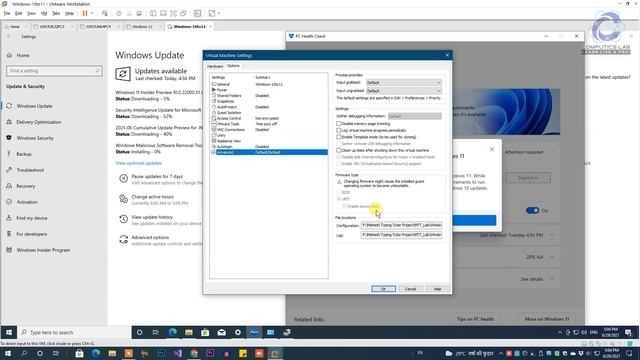Open the power options arrow beside the pause button
Screen dimensions: 640x360
click(x=92, y=13)
